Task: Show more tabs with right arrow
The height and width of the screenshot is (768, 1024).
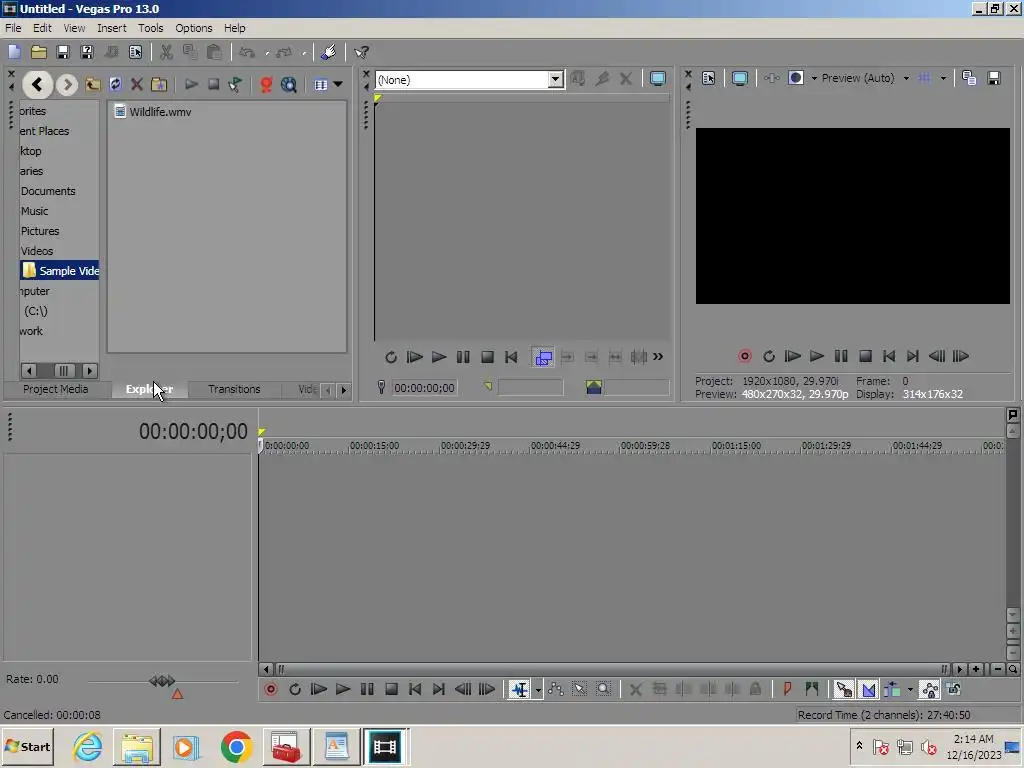Action: click(x=344, y=390)
